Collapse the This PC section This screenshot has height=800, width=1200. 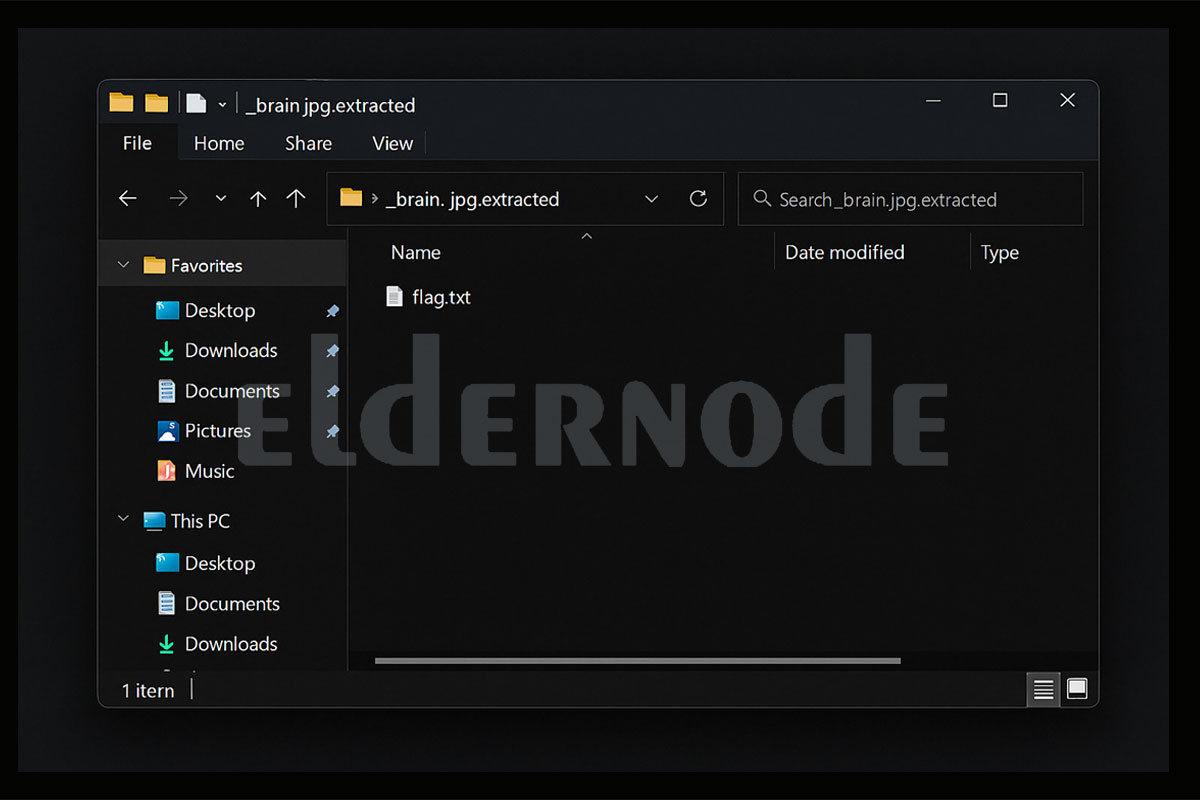click(122, 520)
